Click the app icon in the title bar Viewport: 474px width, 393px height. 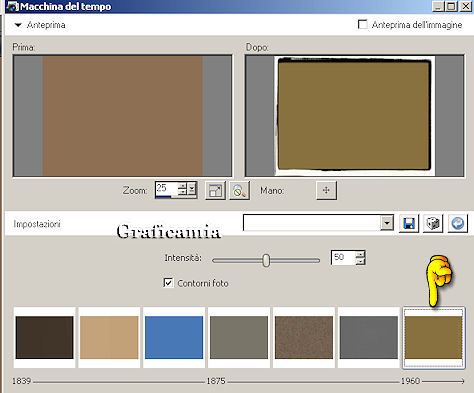(x=12, y=6)
